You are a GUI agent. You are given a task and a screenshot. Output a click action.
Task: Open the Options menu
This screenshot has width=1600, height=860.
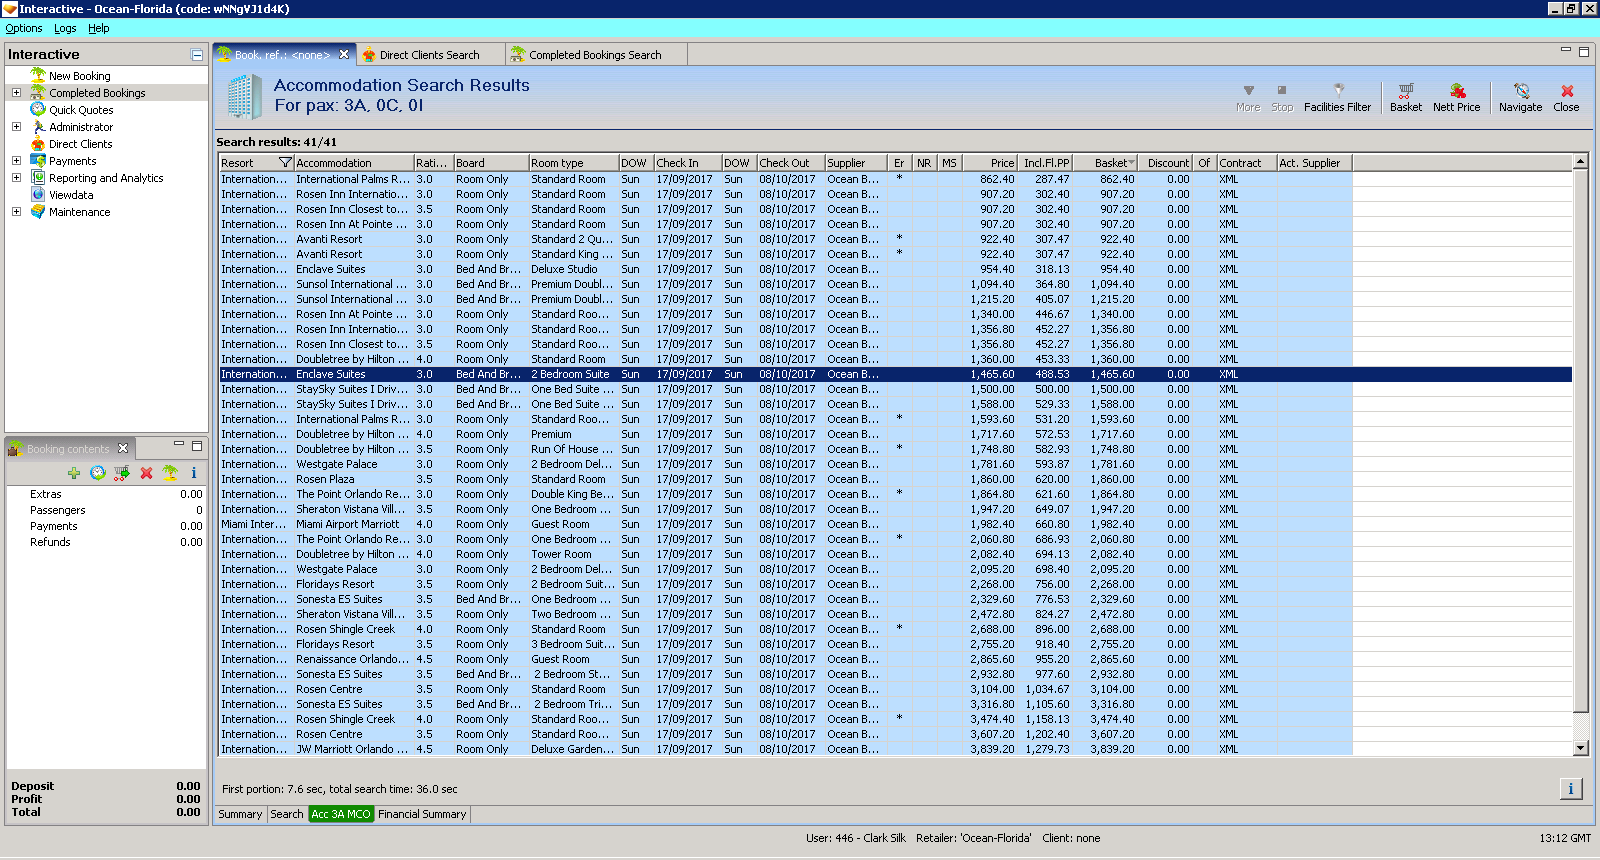coord(24,28)
